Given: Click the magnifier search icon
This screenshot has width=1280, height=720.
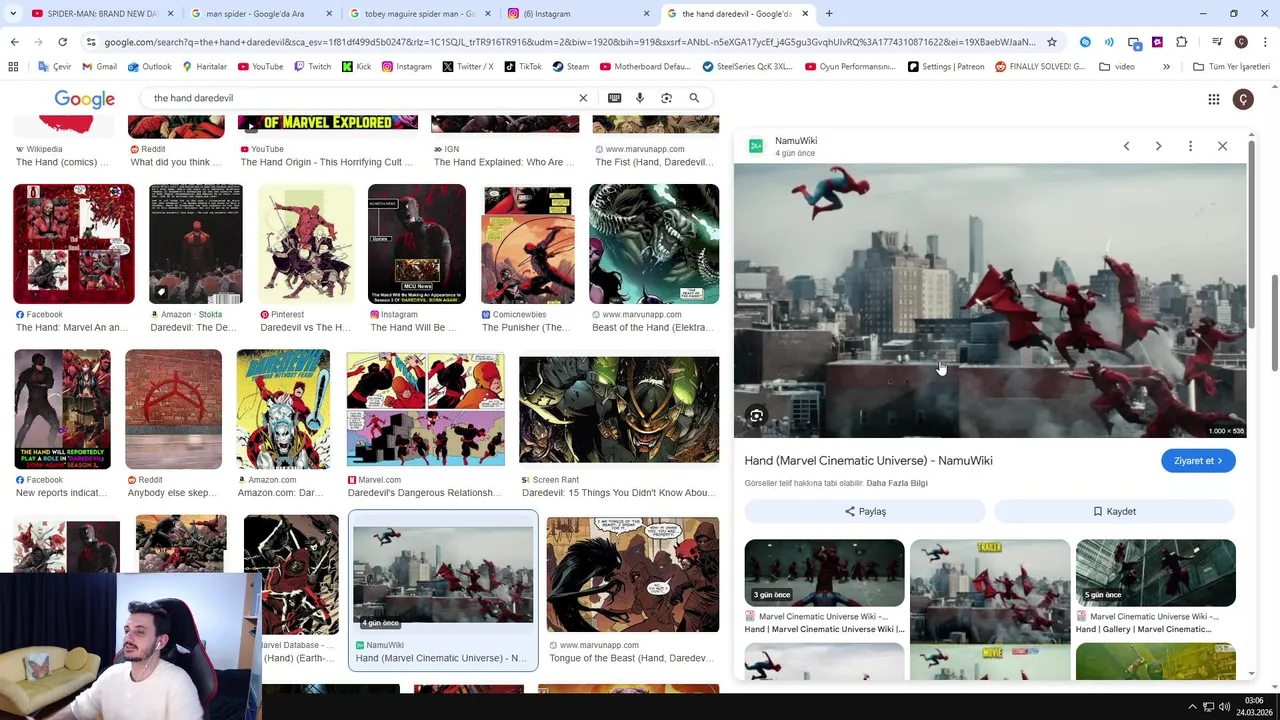Looking at the screenshot, I should click(x=694, y=98).
